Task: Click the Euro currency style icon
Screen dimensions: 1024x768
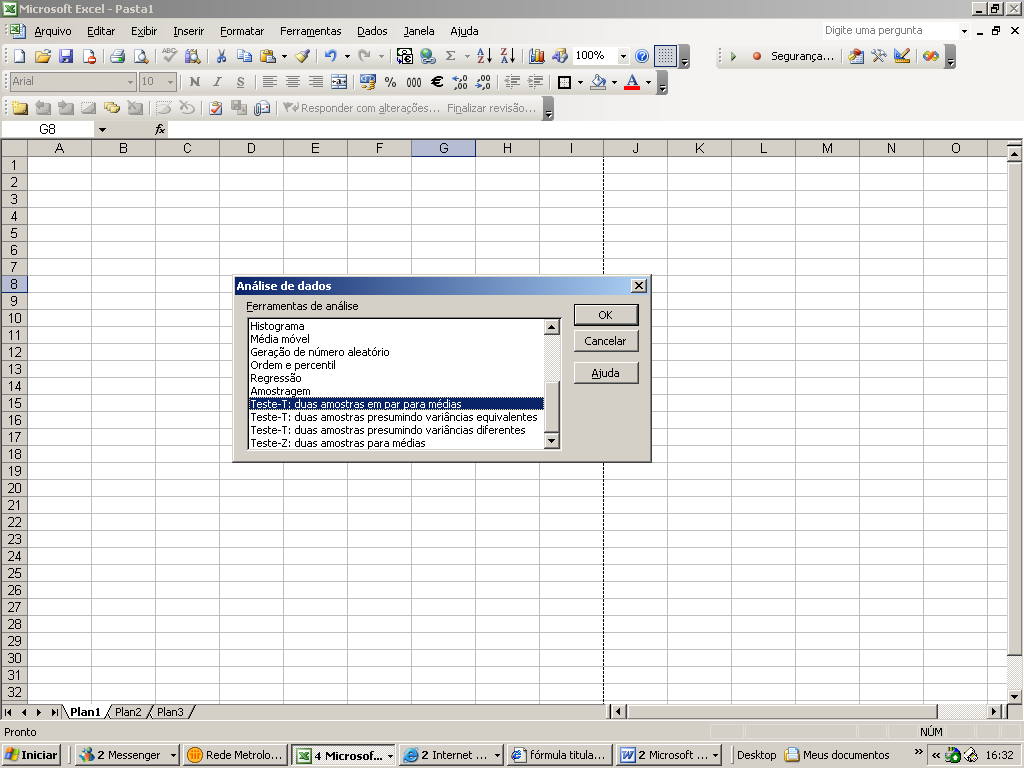Action: 437,82
